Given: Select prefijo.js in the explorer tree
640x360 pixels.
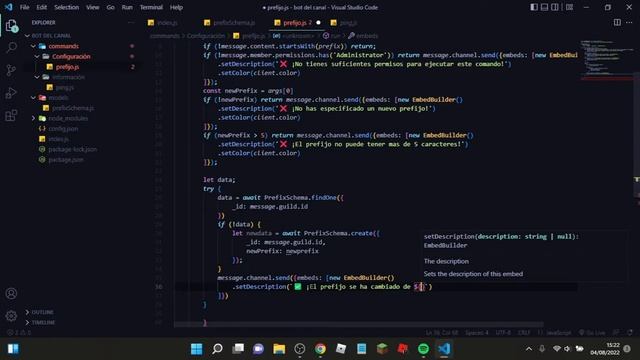Looking at the screenshot, I should [67, 67].
